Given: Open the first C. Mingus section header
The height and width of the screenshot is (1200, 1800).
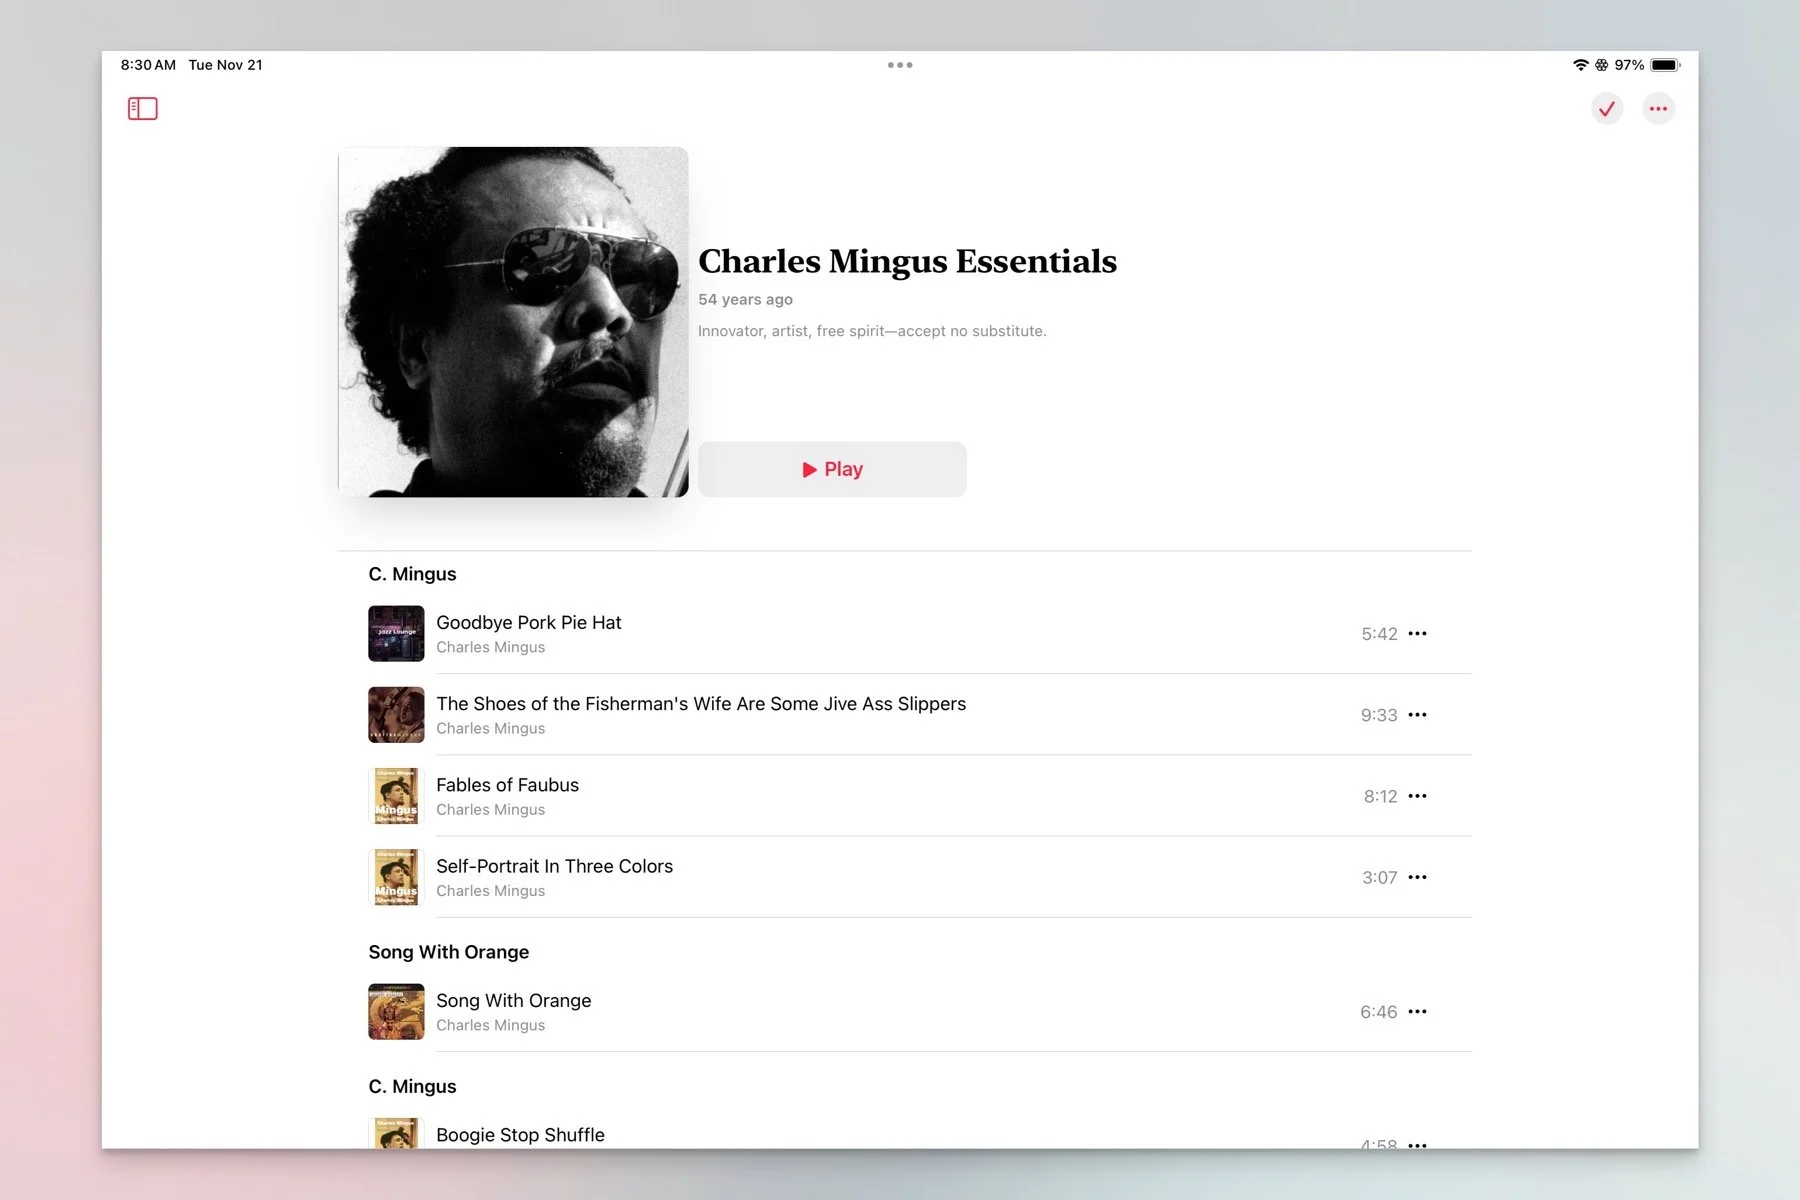Looking at the screenshot, I should pyautogui.click(x=412, y=574).
